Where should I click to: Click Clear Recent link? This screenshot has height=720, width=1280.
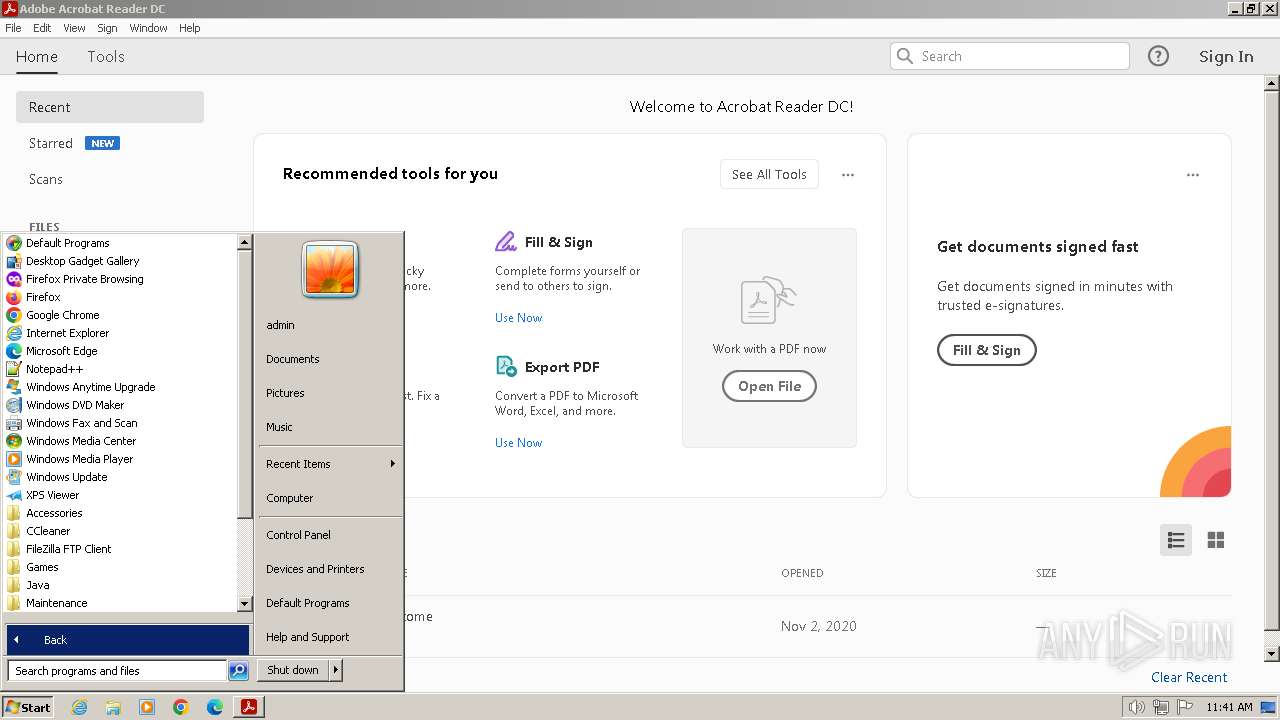pyautogui.click(x=1189, y=677)
